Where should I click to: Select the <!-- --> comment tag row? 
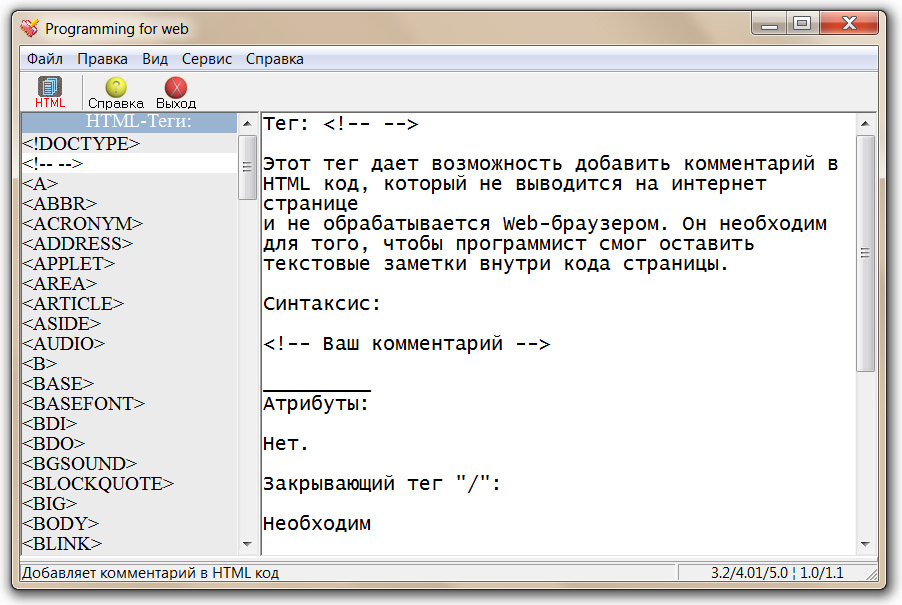[129, 163]
